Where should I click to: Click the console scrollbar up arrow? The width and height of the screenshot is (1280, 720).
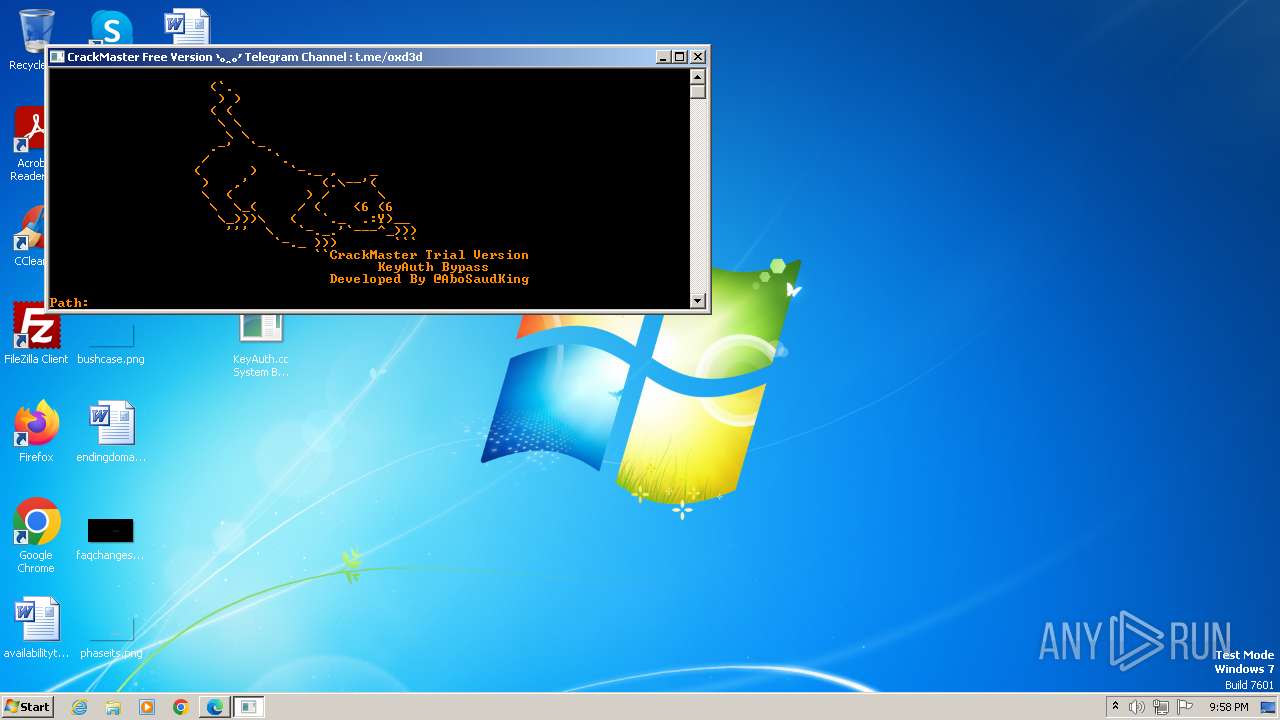click(x=698, y=77)
